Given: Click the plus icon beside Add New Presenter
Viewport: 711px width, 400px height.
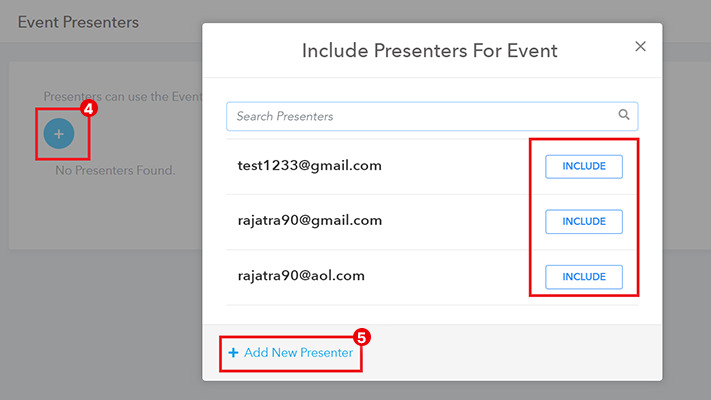Looking at the screenshot, I should (x=233, y=353).
